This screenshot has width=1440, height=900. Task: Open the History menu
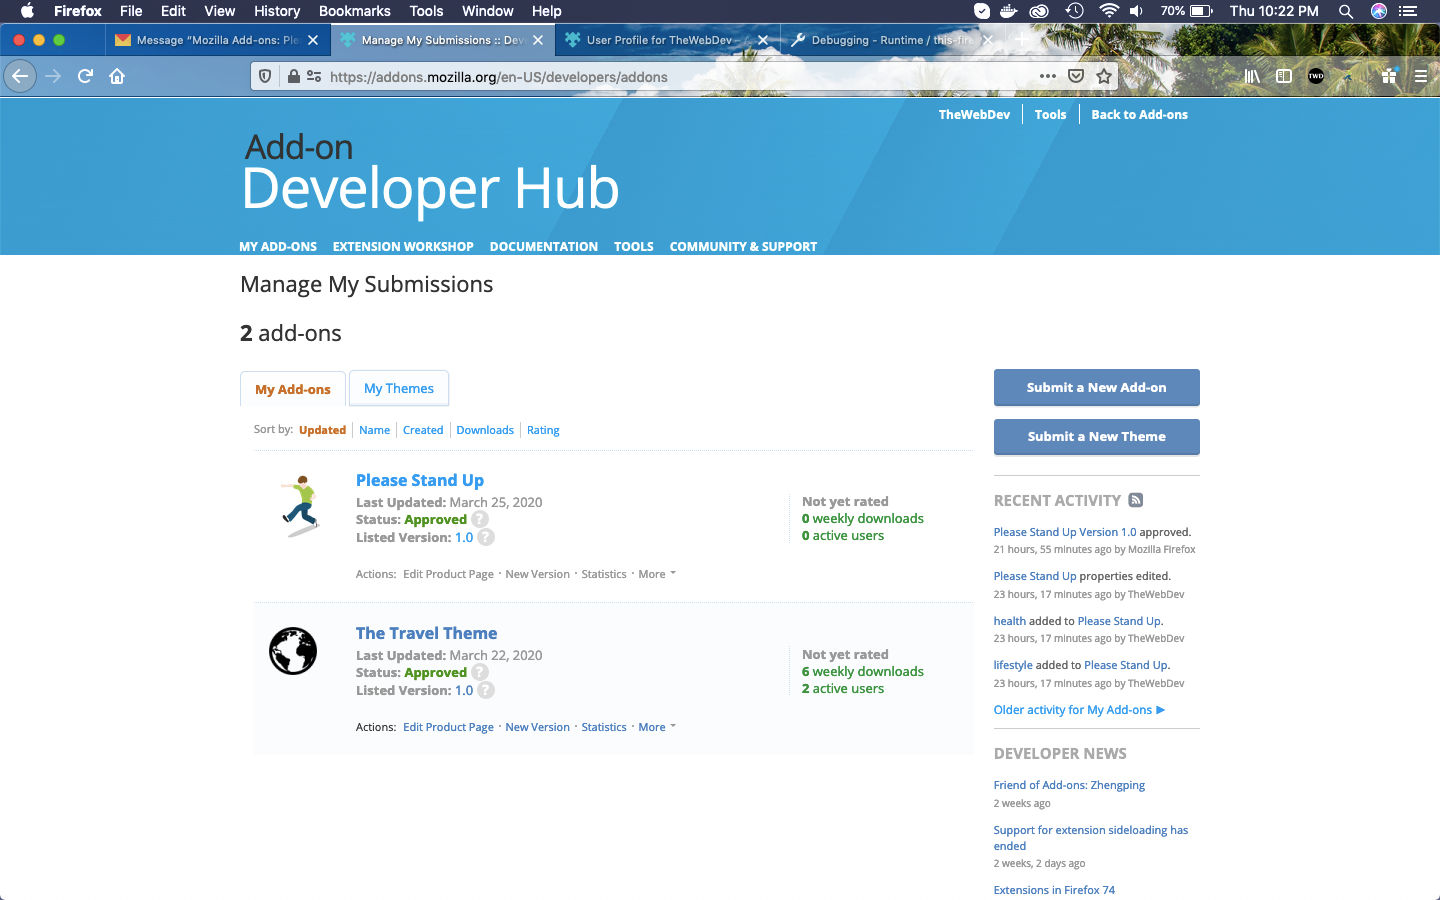(x=277, y=11)
